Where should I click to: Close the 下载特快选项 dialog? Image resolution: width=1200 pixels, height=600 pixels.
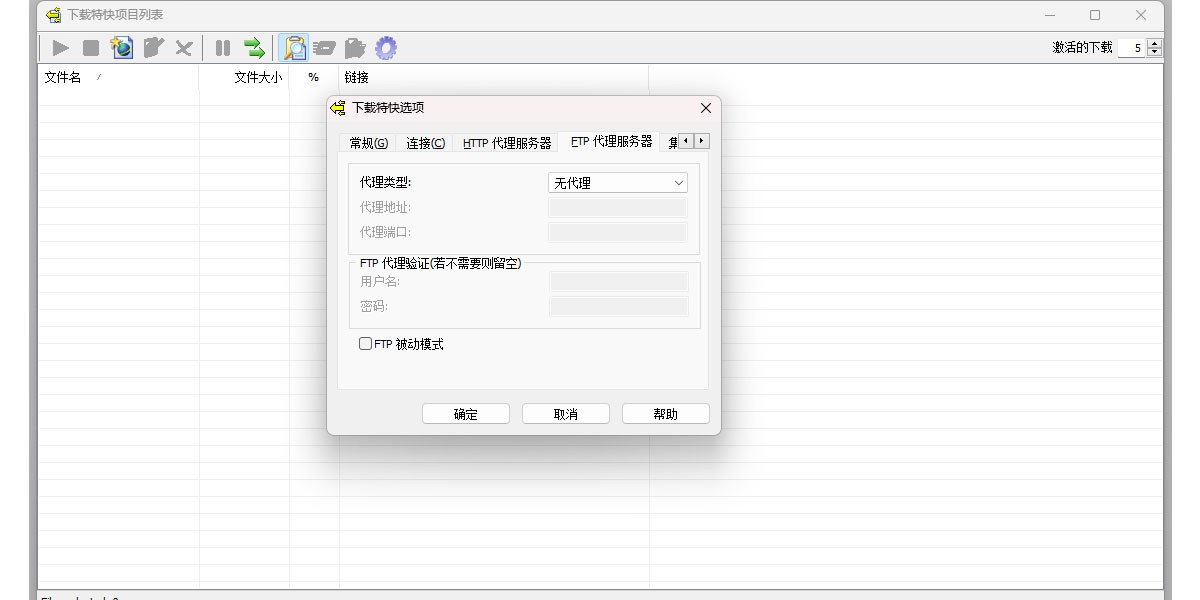tap(706, 108)
